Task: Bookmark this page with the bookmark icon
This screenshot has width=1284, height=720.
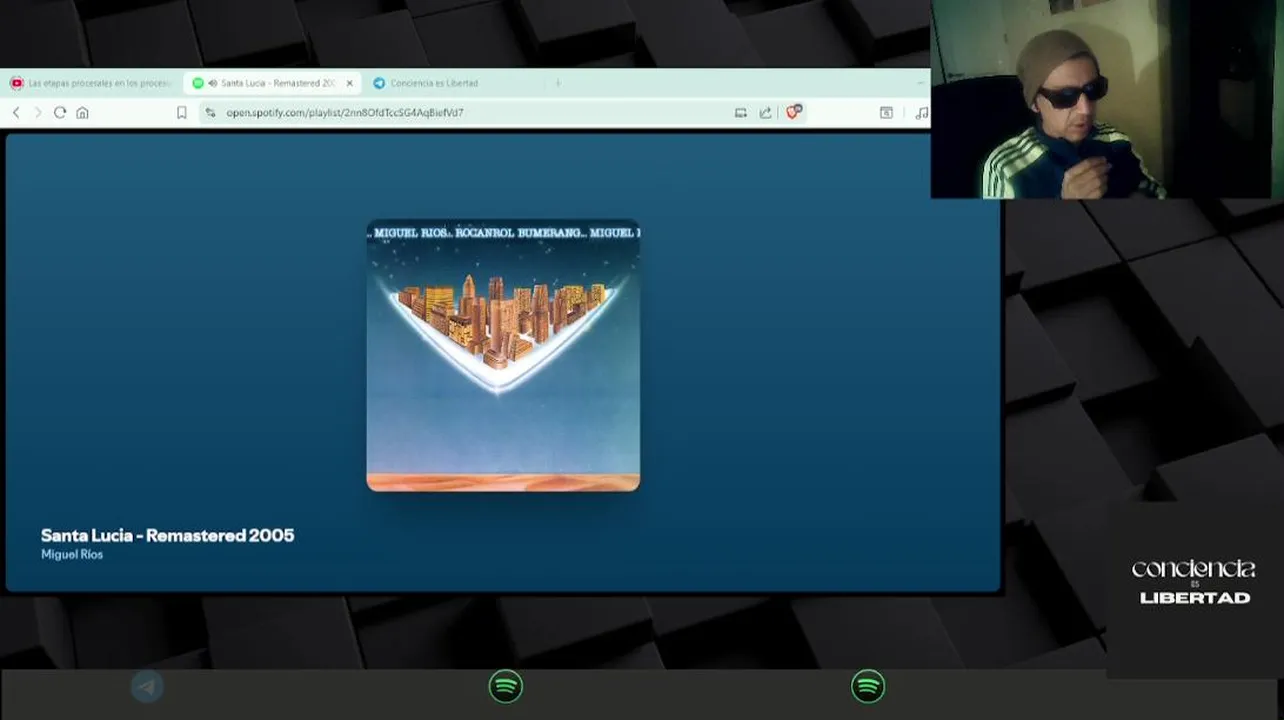Action: [181, 113]
